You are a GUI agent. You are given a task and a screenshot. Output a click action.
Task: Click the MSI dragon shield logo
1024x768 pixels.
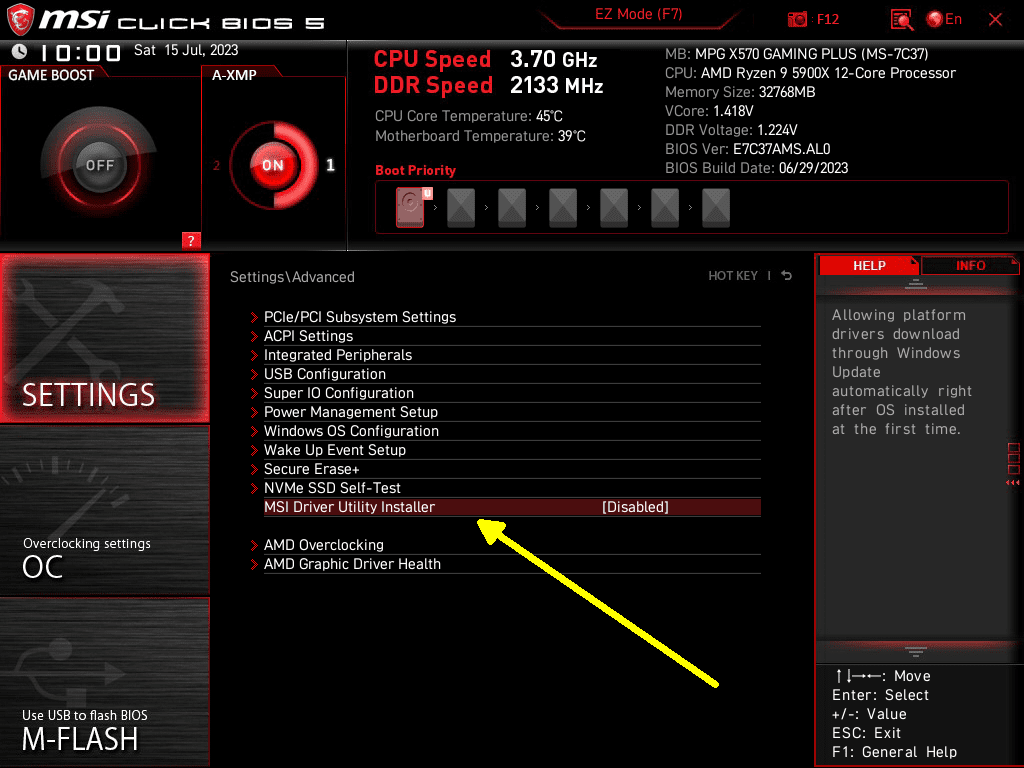pyautogui.click(x=20, y=20)
